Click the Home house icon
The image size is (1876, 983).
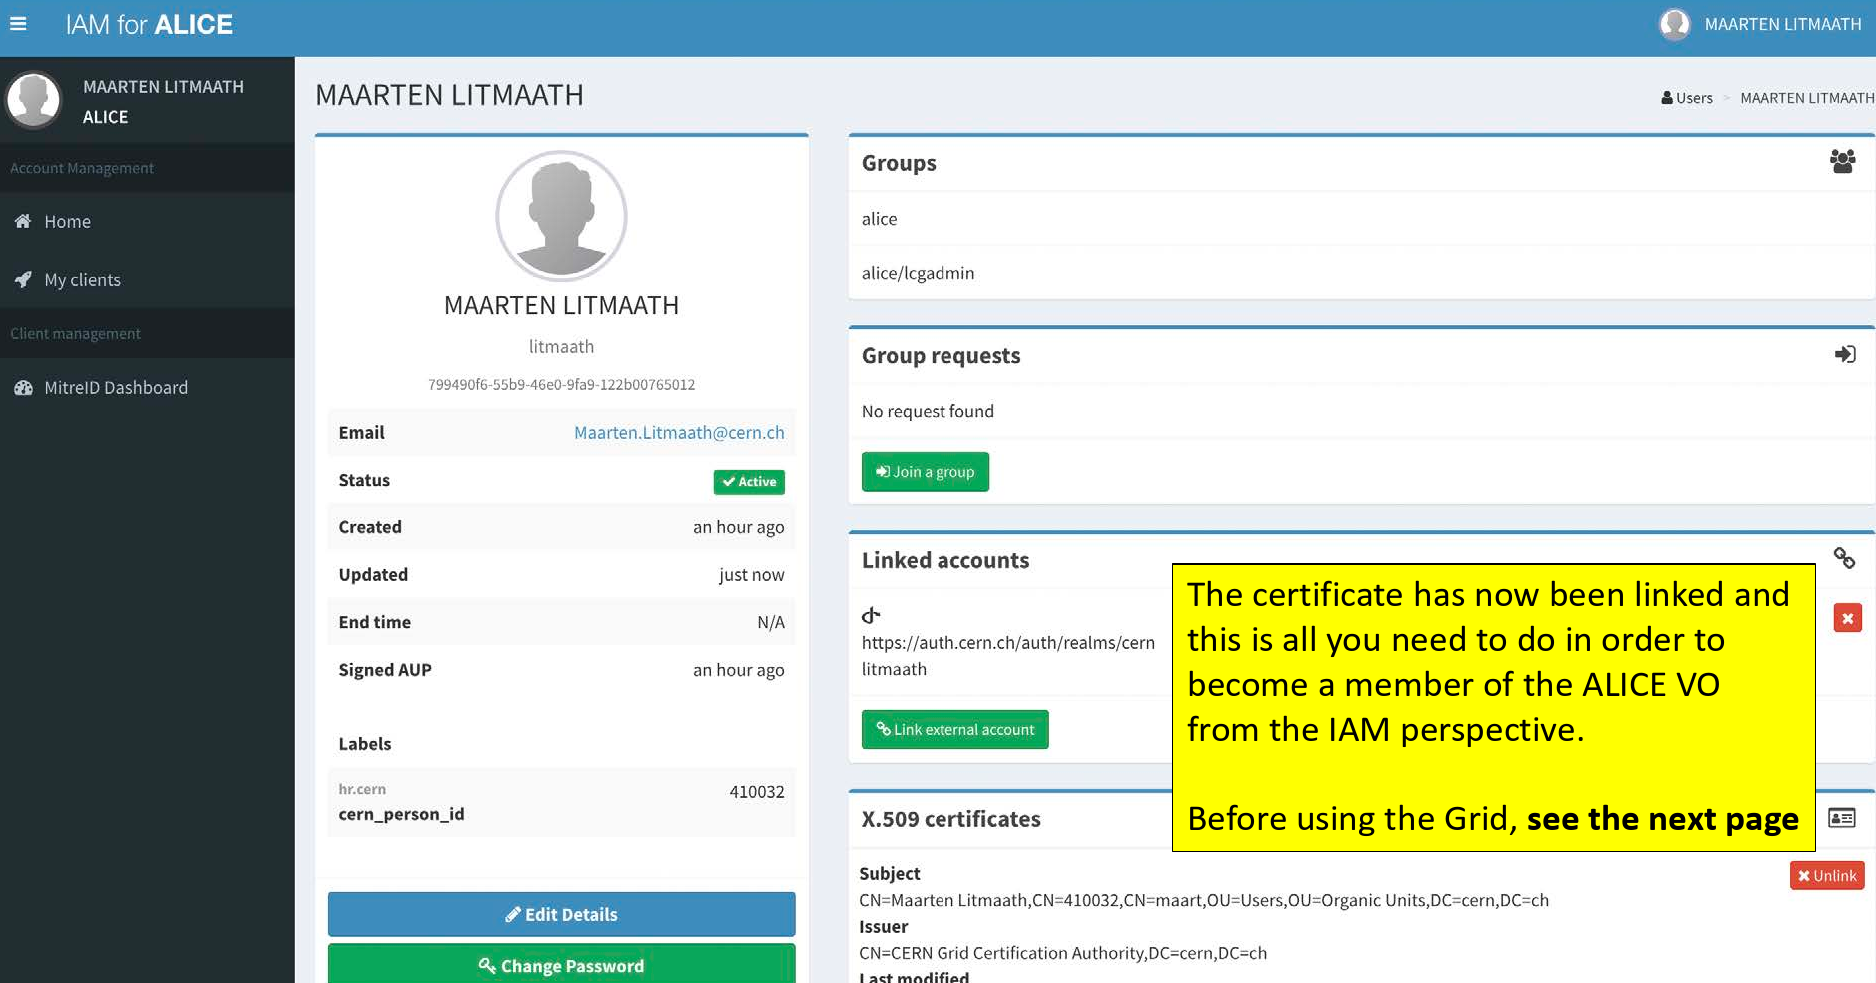coord(22,222)
